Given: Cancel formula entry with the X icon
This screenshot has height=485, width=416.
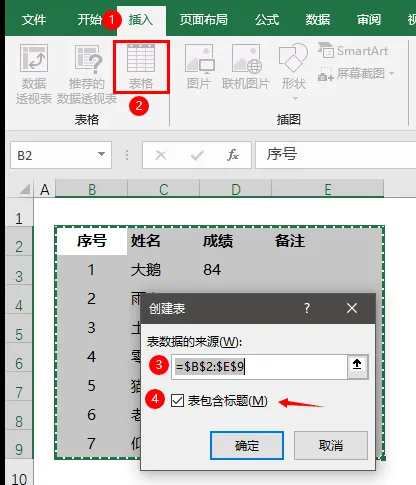Looking at the screenshot, I should [161, 155].
